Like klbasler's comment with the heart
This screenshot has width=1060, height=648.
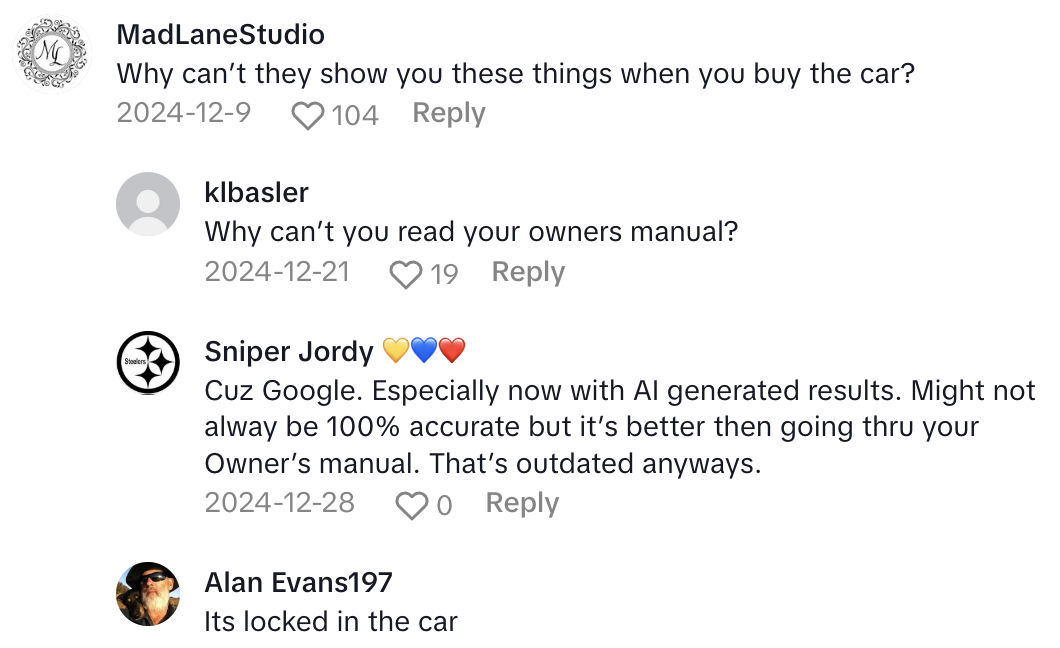coord(405,274)
